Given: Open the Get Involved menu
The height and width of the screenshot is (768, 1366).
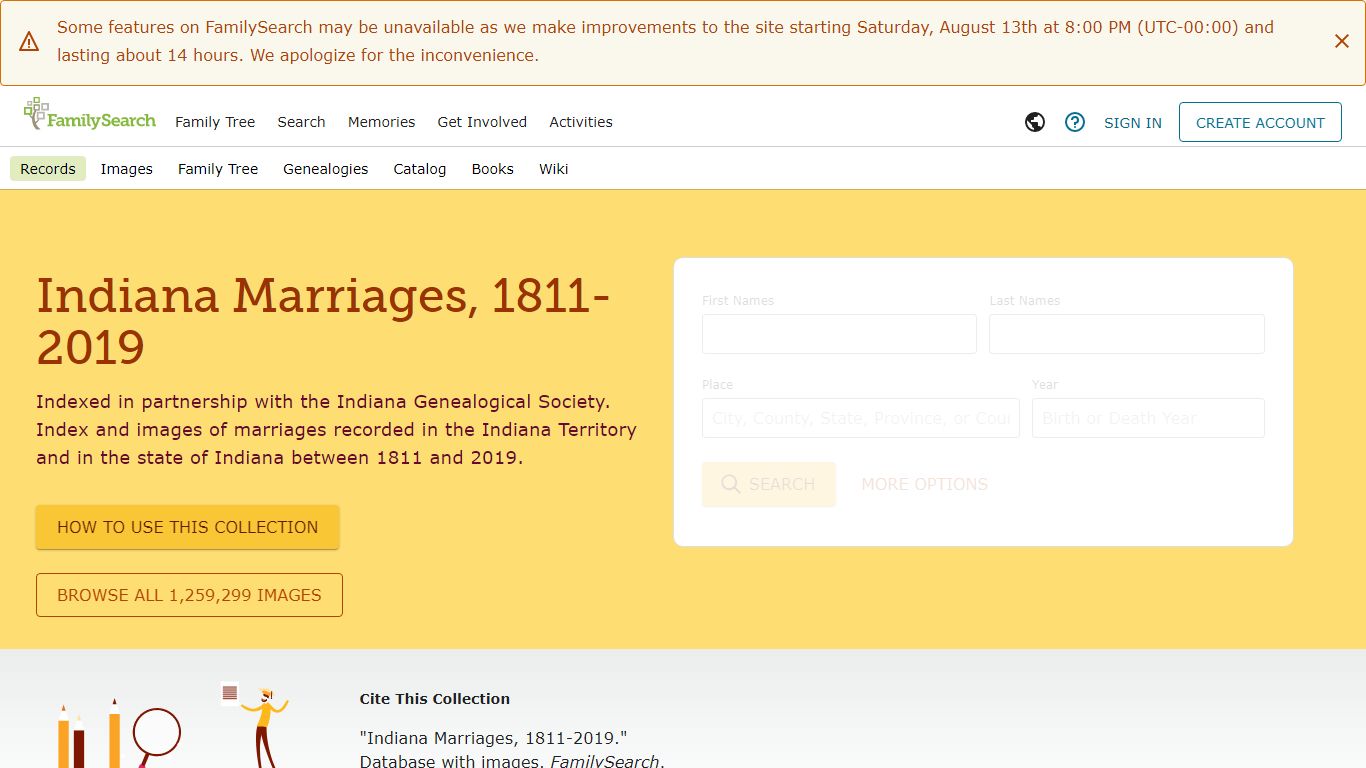Looking at the screenshot, I should pos(482,122).
